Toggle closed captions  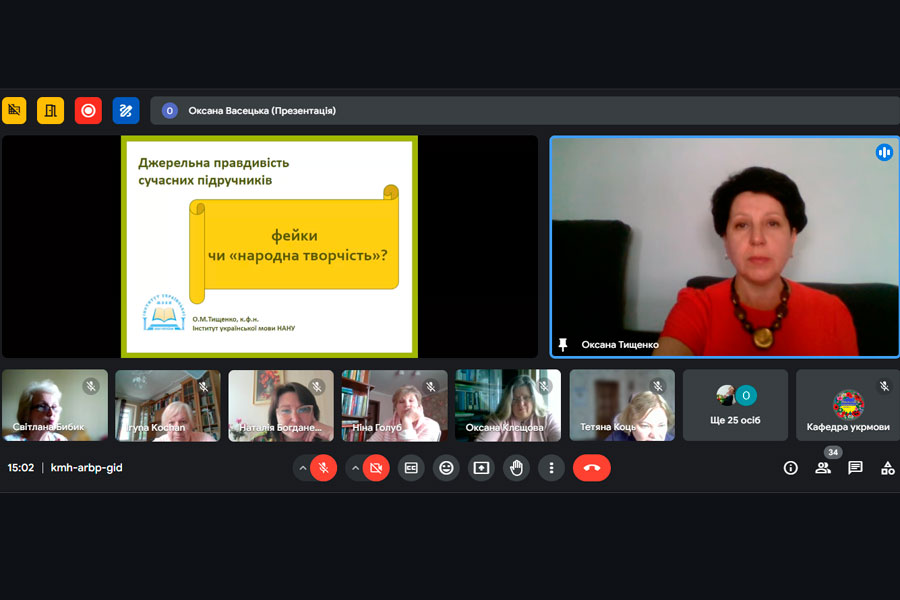(x=411, y=469)
